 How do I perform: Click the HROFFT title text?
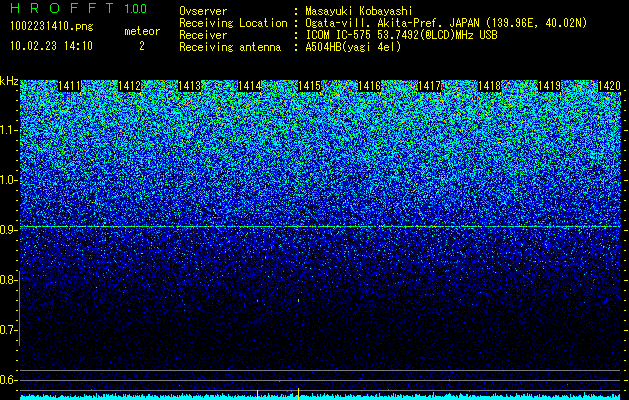point(62,8)
